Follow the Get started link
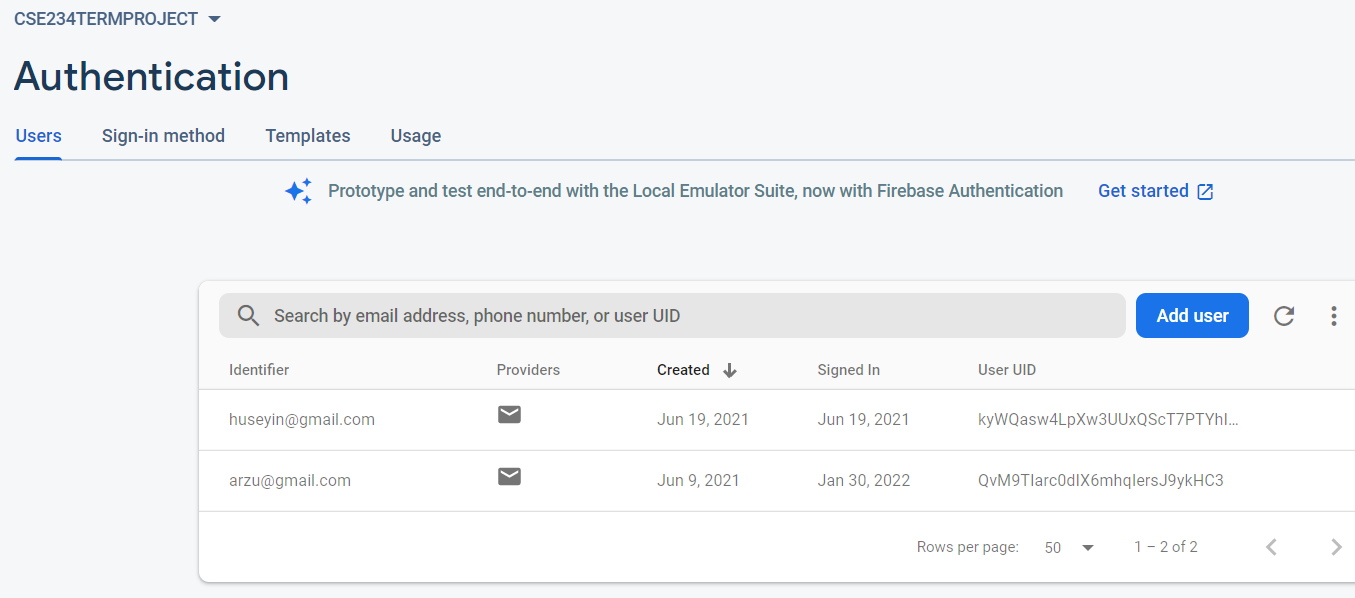The width and height of the screenshot is (1355, 598). 1155,191
